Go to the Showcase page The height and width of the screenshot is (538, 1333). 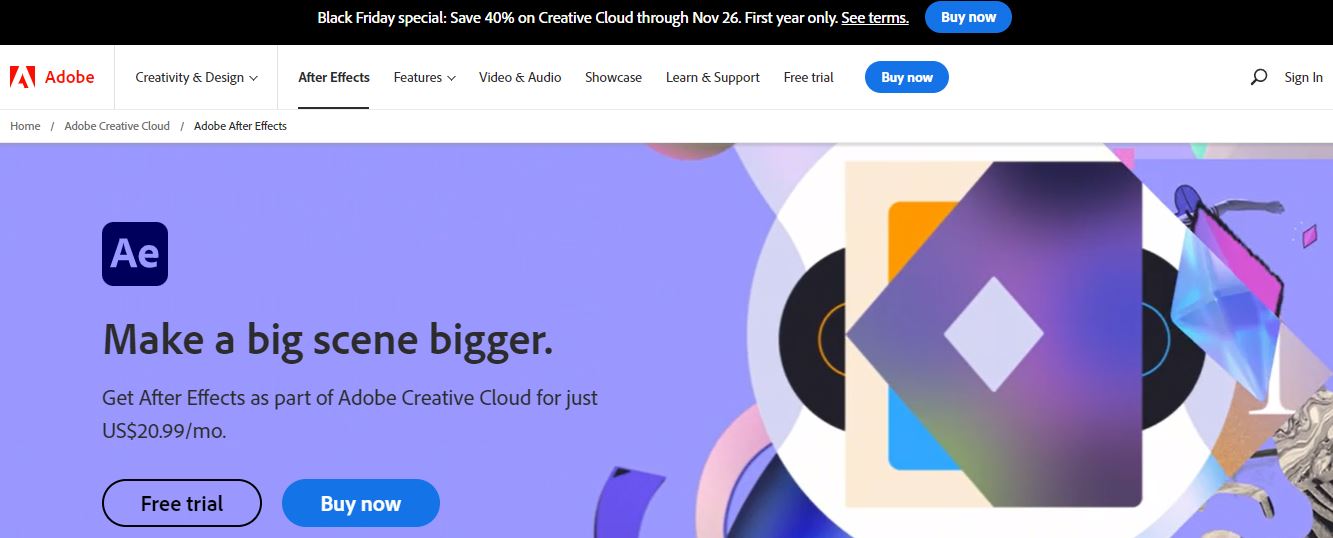[614, 77]
